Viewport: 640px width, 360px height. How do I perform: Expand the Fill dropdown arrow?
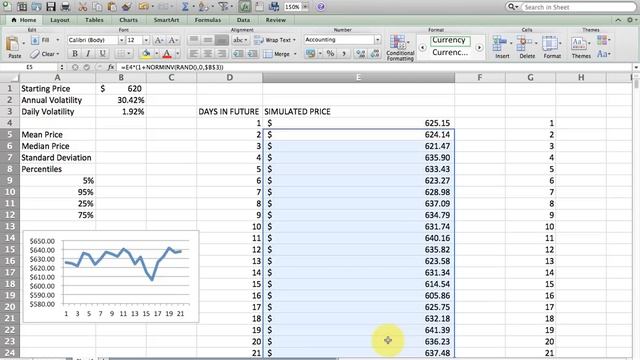[x=58, y=40]
